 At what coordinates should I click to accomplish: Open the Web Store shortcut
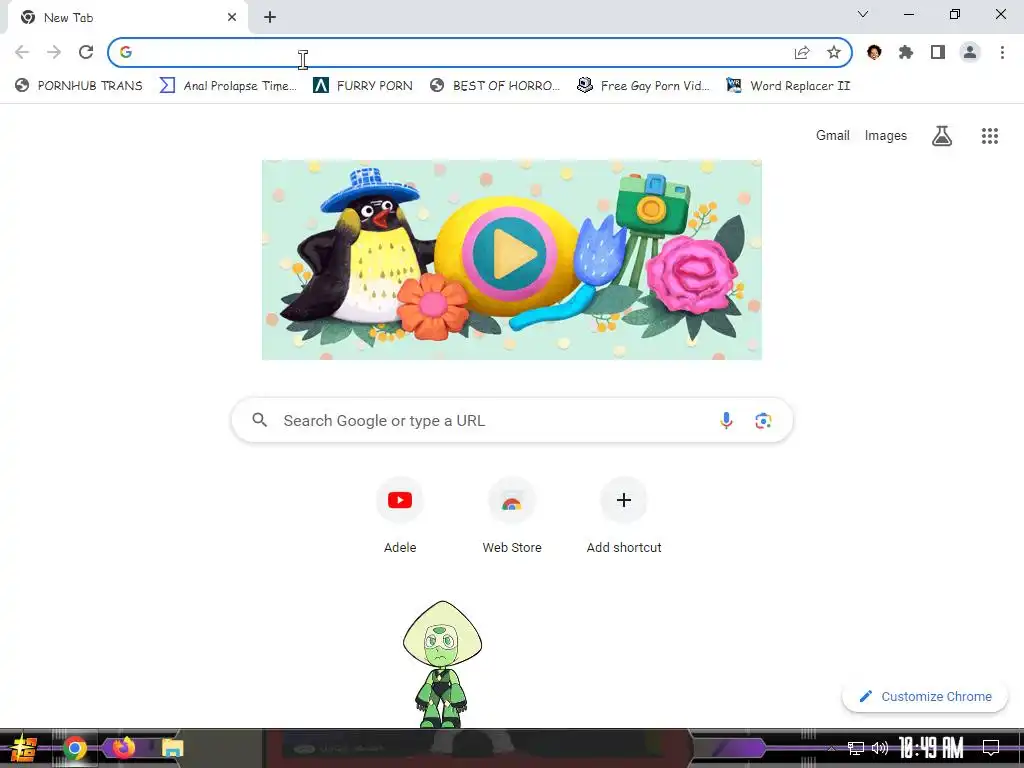512,515
